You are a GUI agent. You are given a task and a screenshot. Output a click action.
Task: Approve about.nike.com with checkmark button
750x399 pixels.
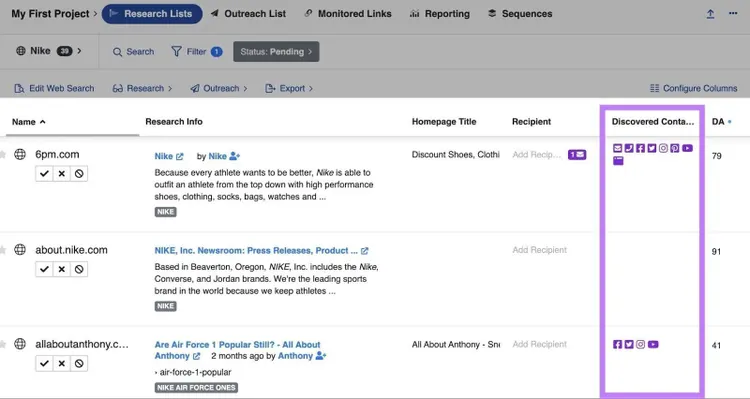44,269
